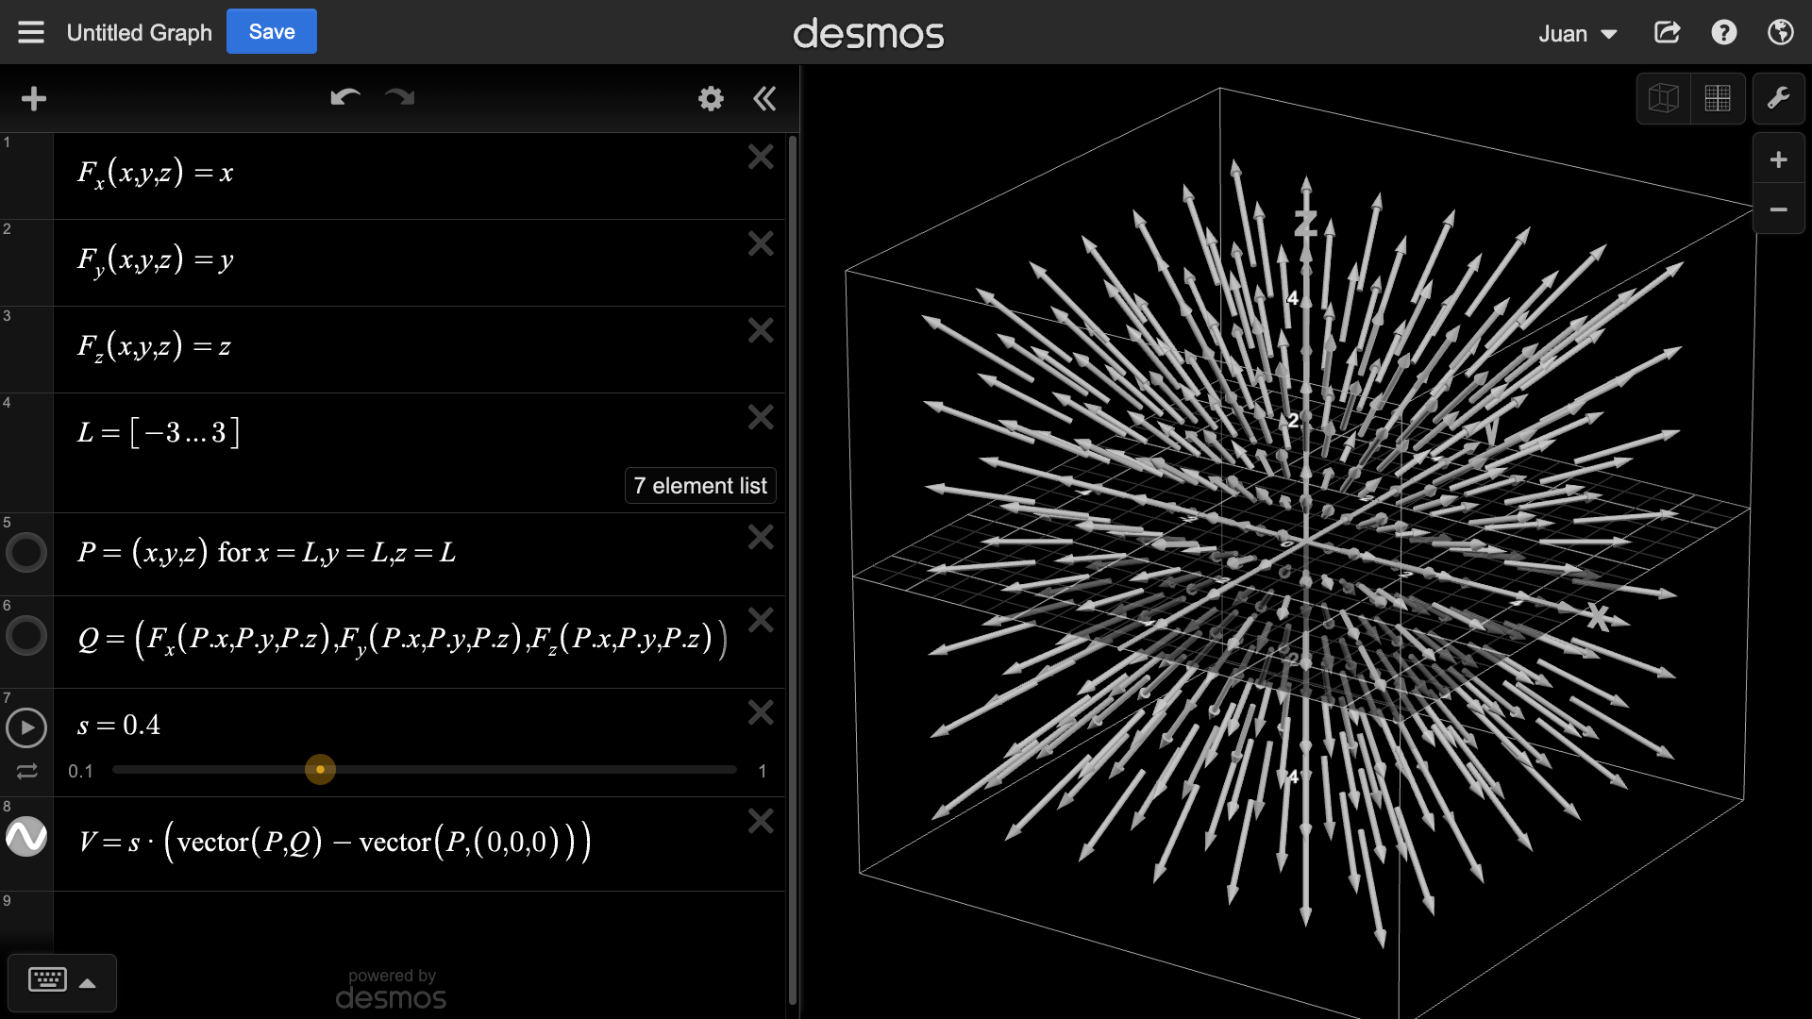The image size is (1812, 1019).
Task: Toggle visibility of point list P
Action: tap(27, 552)
